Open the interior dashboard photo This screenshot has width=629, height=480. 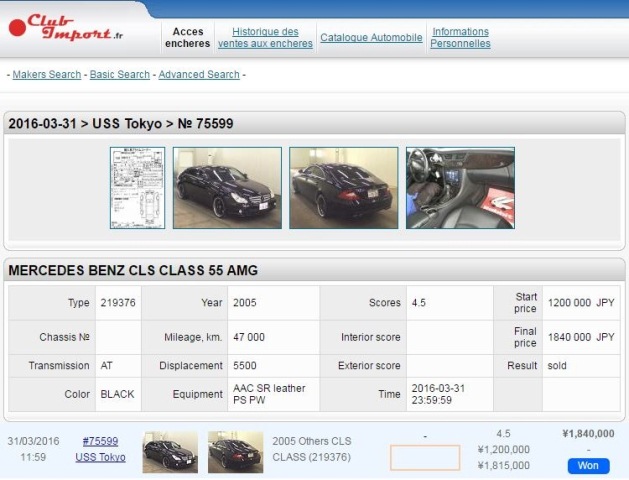460,188
